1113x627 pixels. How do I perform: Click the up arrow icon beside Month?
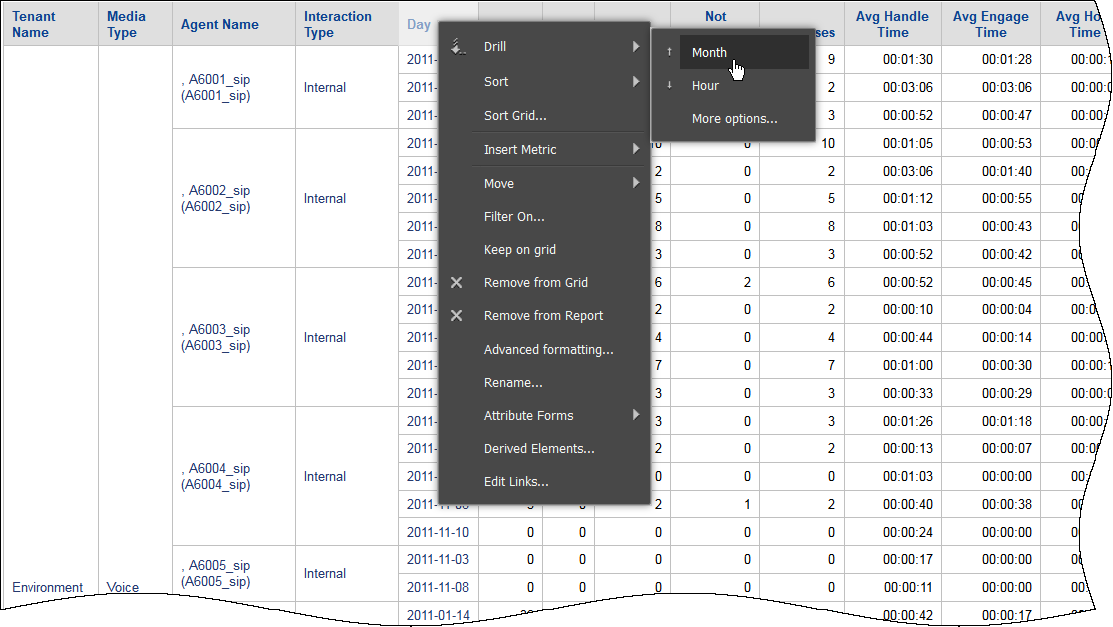[x=670, y=53]
